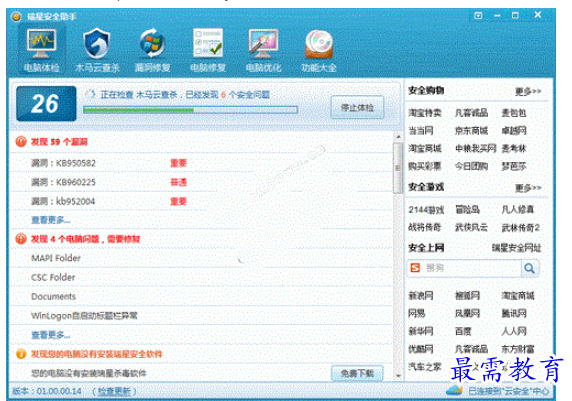
Task: Open the 梦芭莎 link
Action: [514, 166]
